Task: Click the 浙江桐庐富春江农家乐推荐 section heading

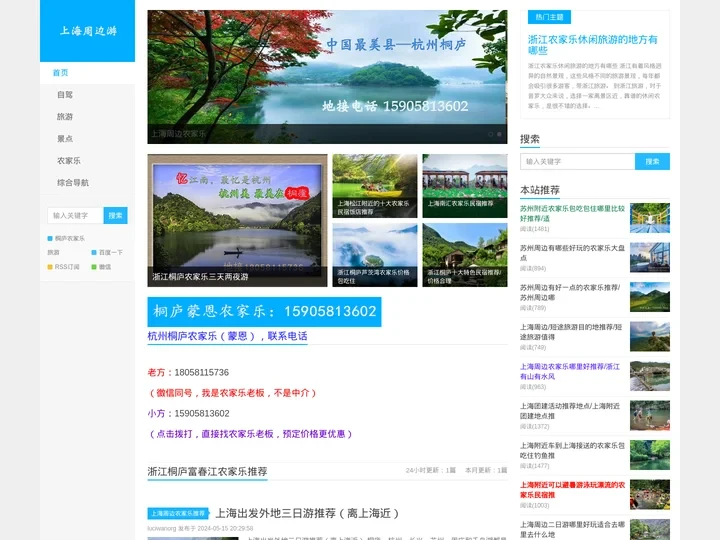Action: tap(207, 472)
